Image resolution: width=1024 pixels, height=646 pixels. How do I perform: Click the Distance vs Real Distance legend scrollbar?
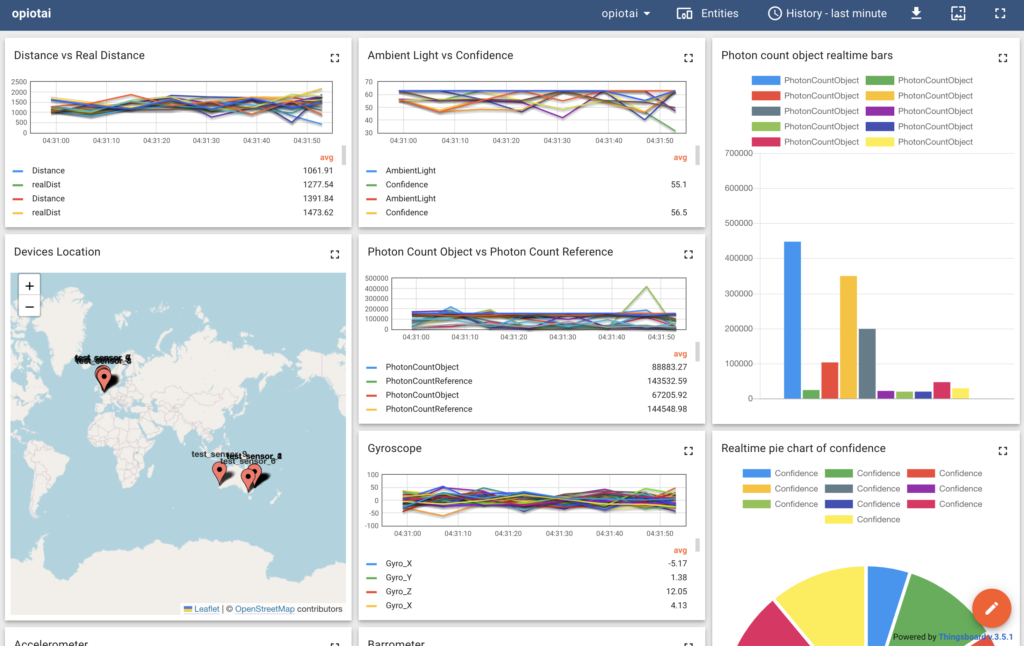click(x=344, y=155)
